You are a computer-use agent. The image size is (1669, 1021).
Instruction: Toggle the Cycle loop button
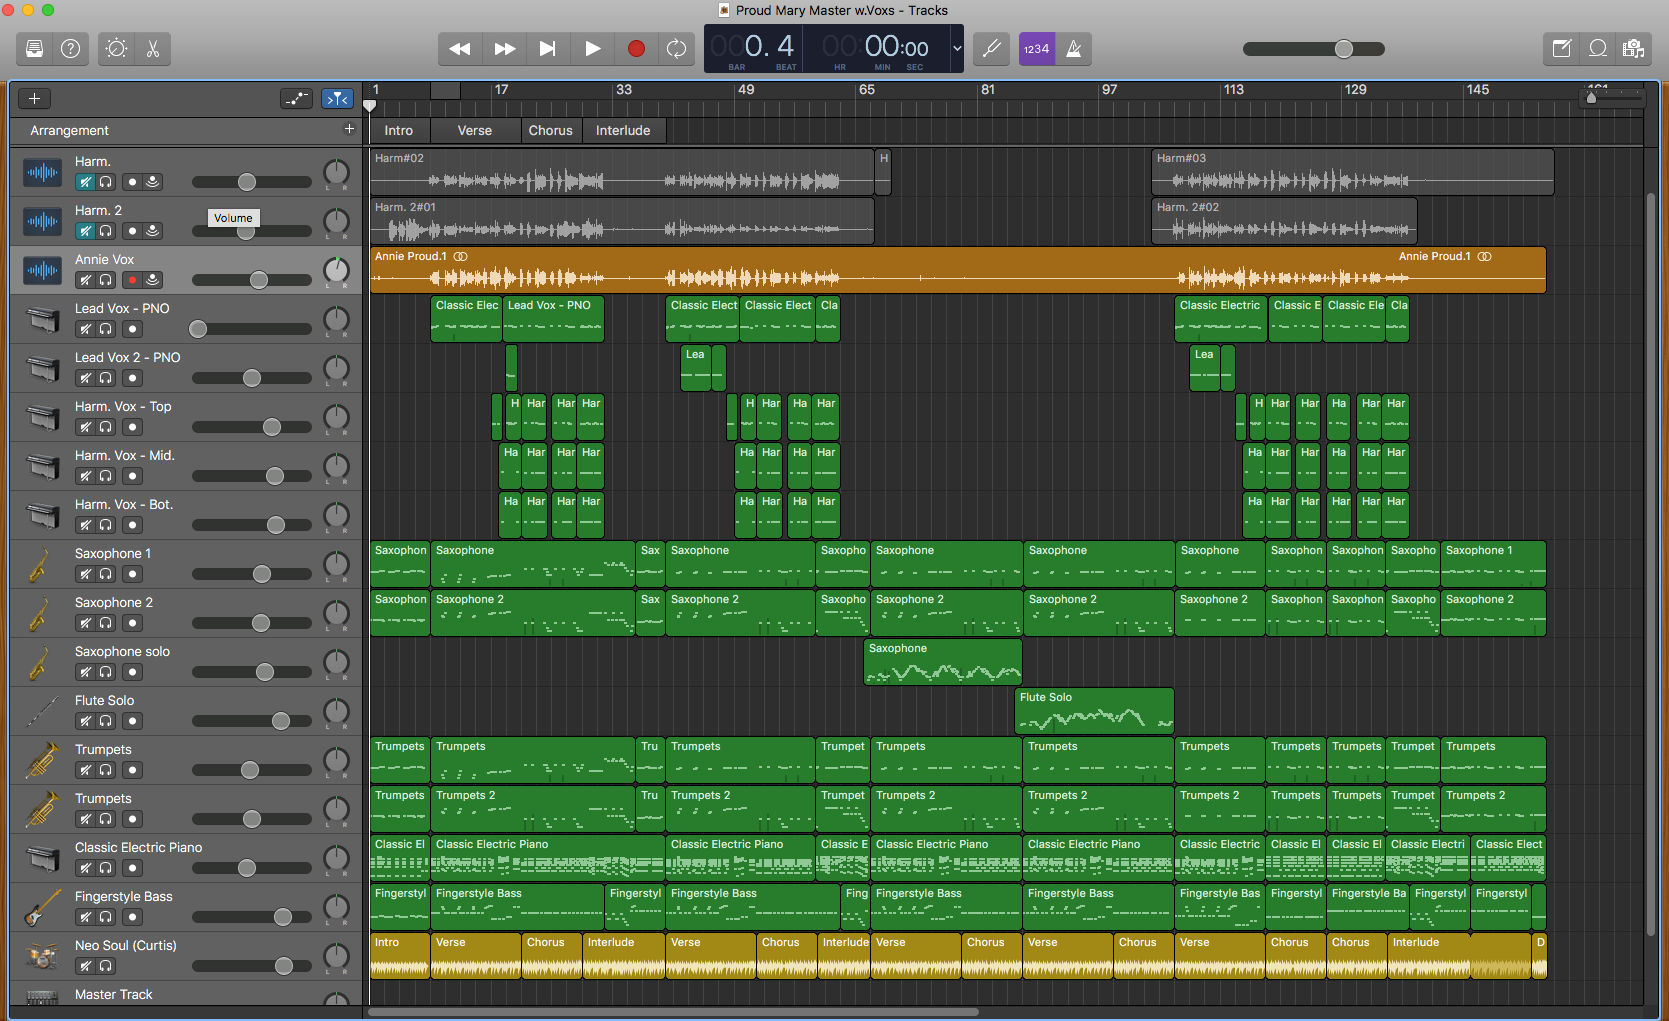(x=677, y=48)
